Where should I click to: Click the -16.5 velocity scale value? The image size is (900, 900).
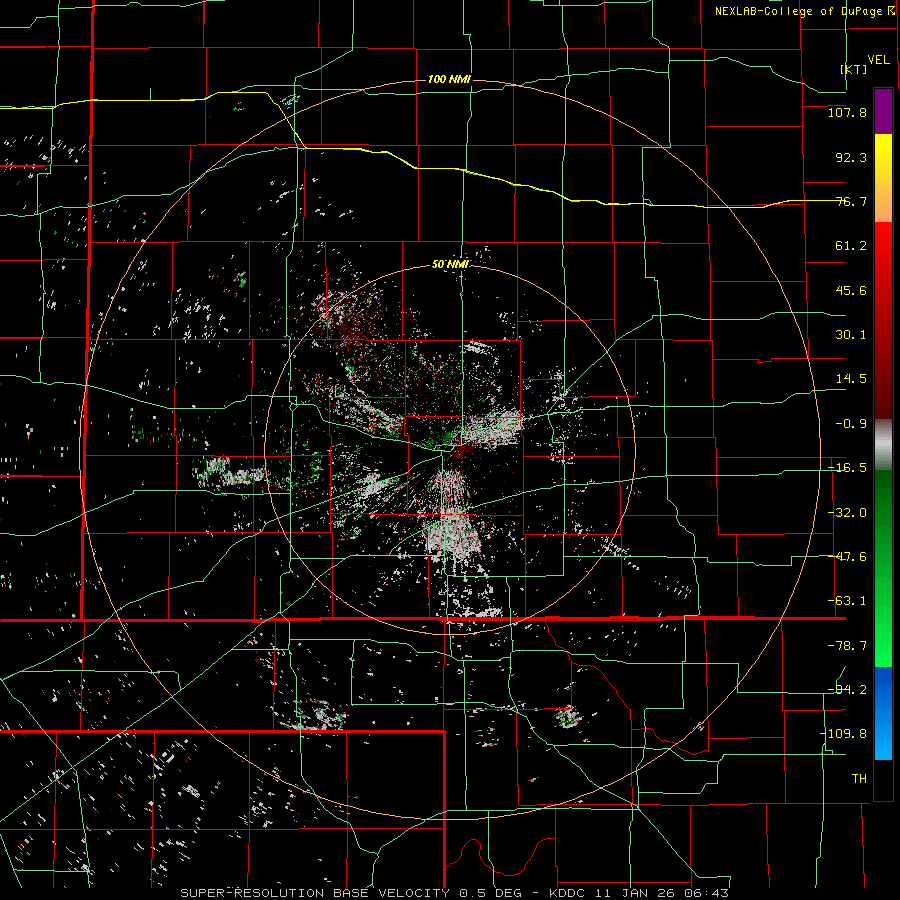(847, 468)
